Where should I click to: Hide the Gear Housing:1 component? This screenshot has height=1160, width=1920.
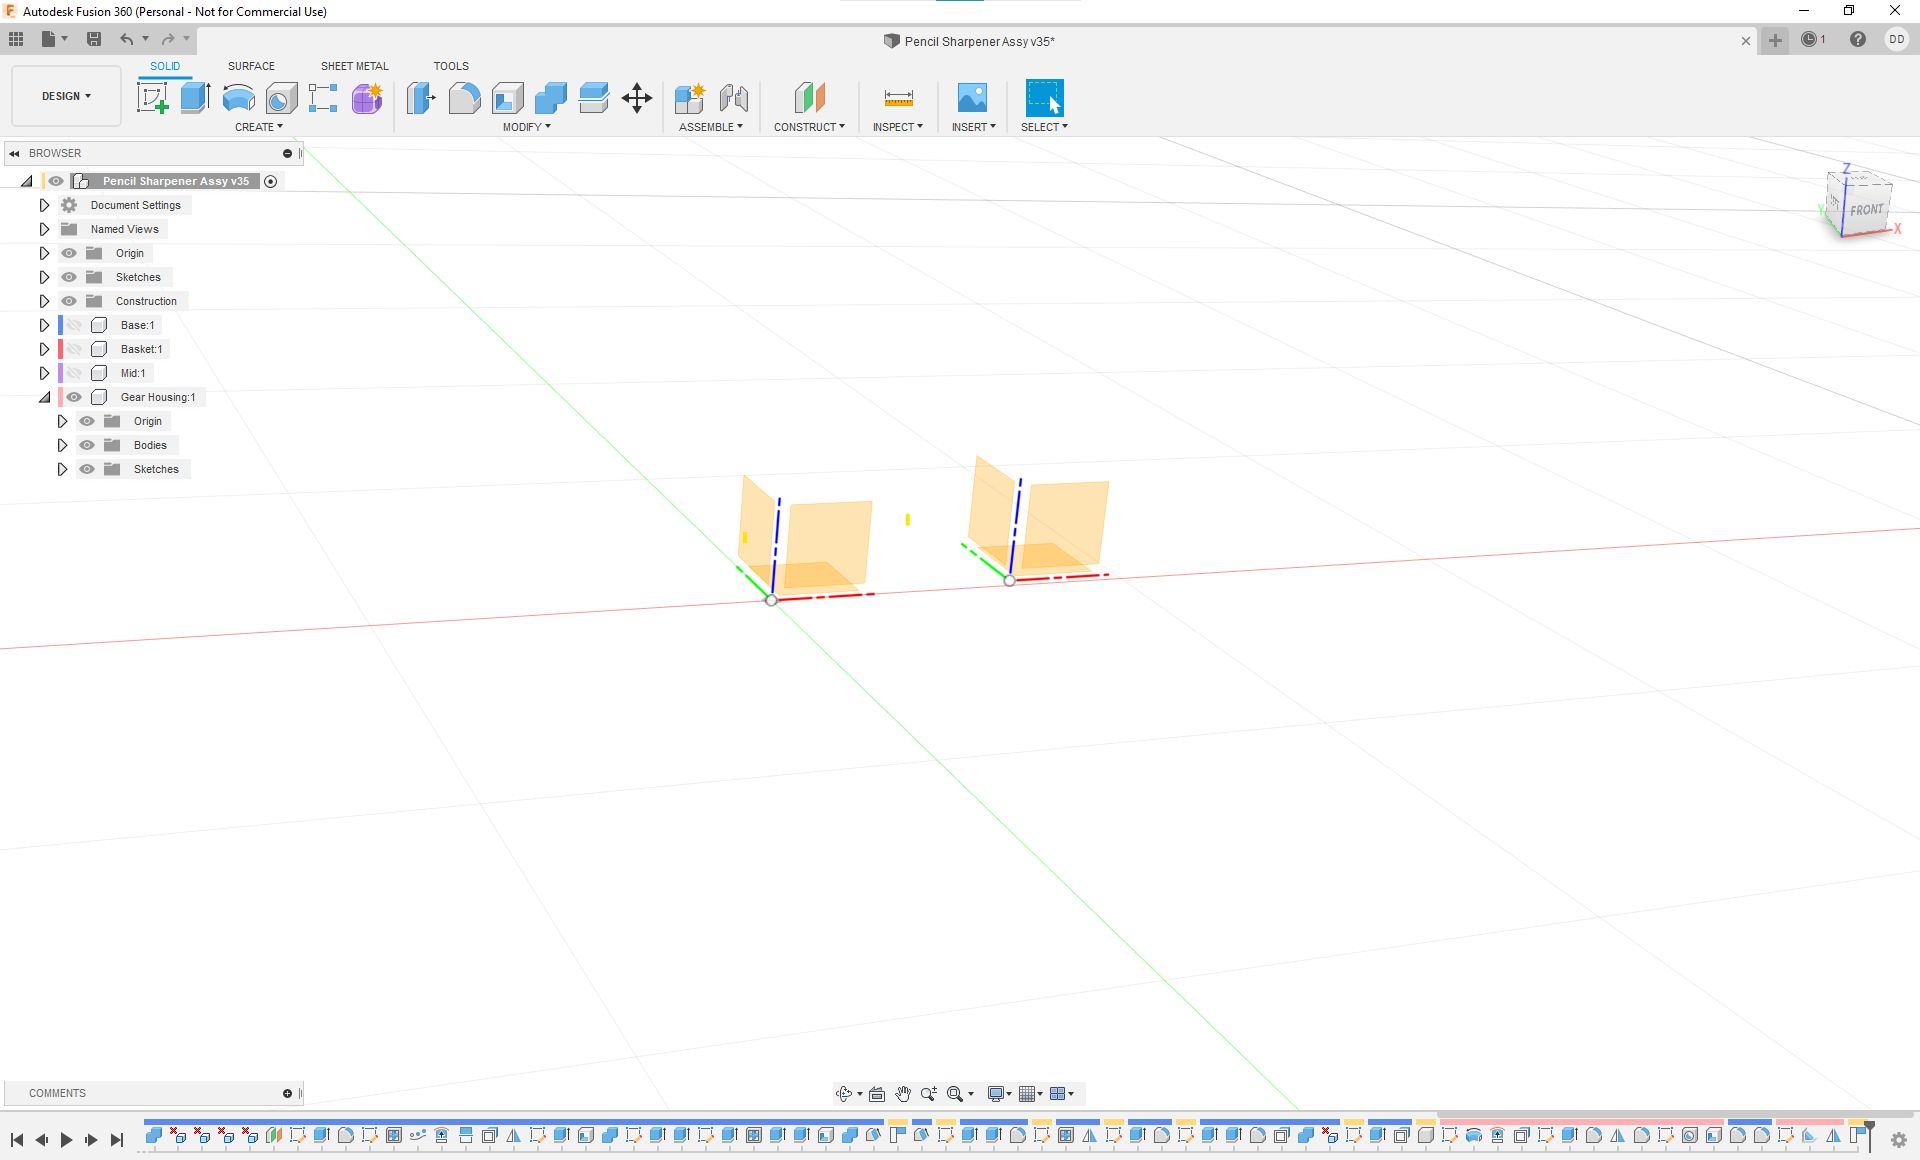pyautogui.click(x=74, y=397)
